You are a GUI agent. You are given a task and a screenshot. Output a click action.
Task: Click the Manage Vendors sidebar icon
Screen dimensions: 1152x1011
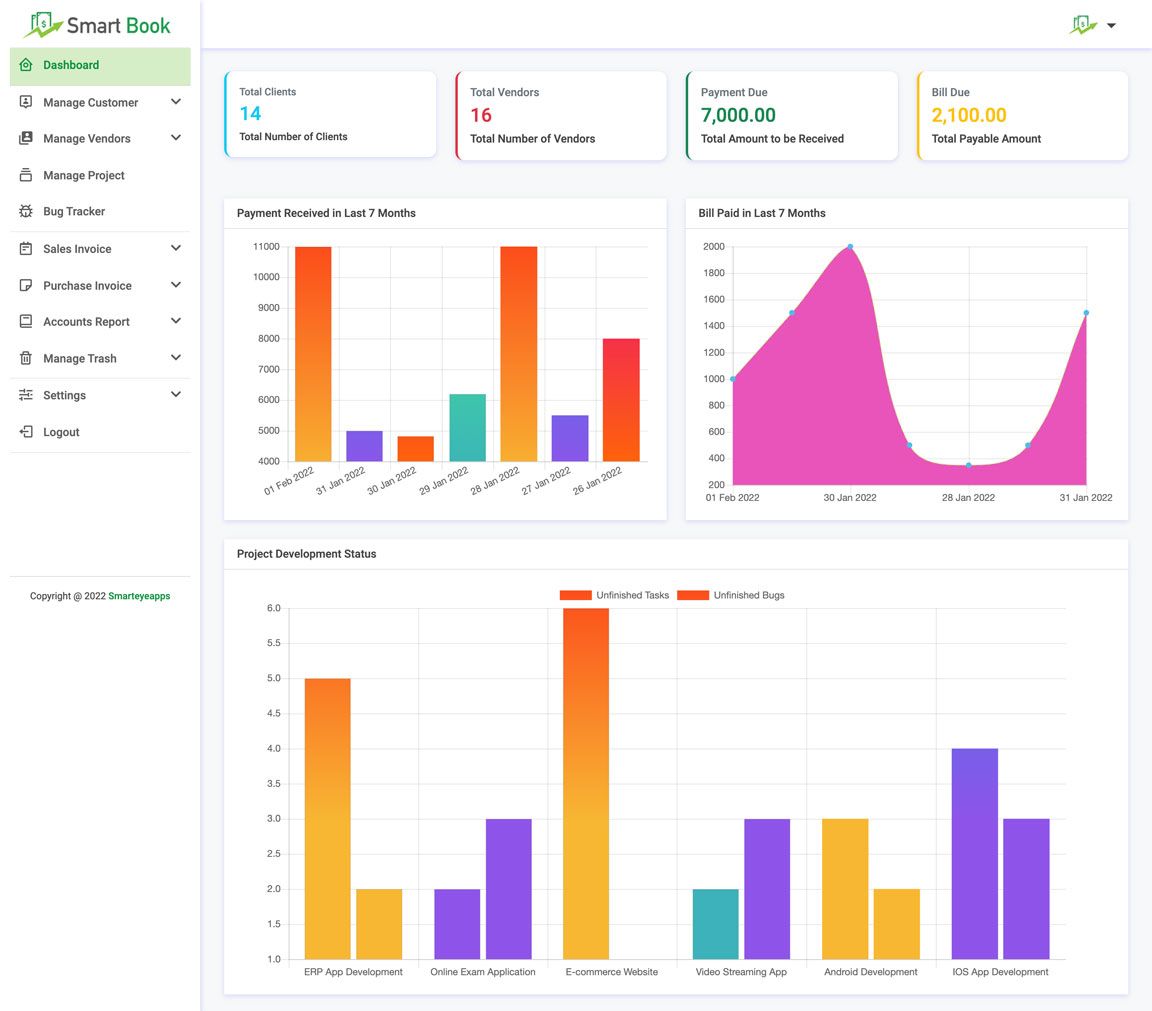tap(26, 138)
